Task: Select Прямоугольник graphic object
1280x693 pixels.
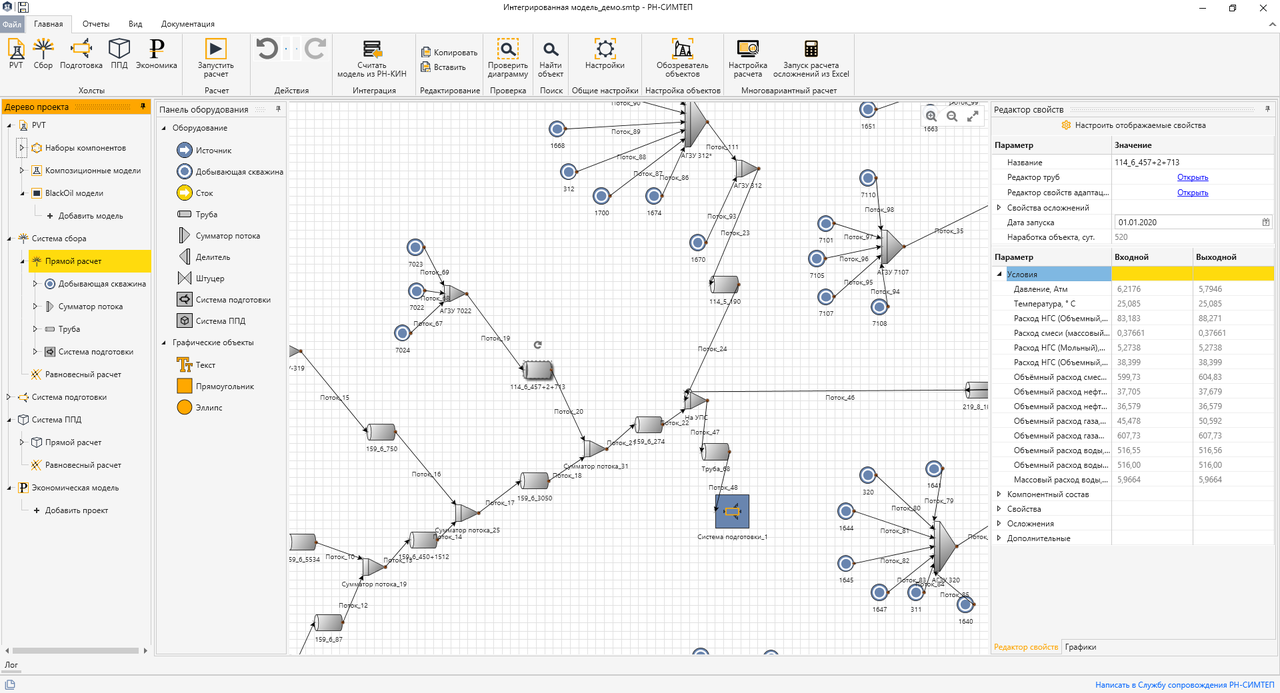Action: (x=214, y=386)
